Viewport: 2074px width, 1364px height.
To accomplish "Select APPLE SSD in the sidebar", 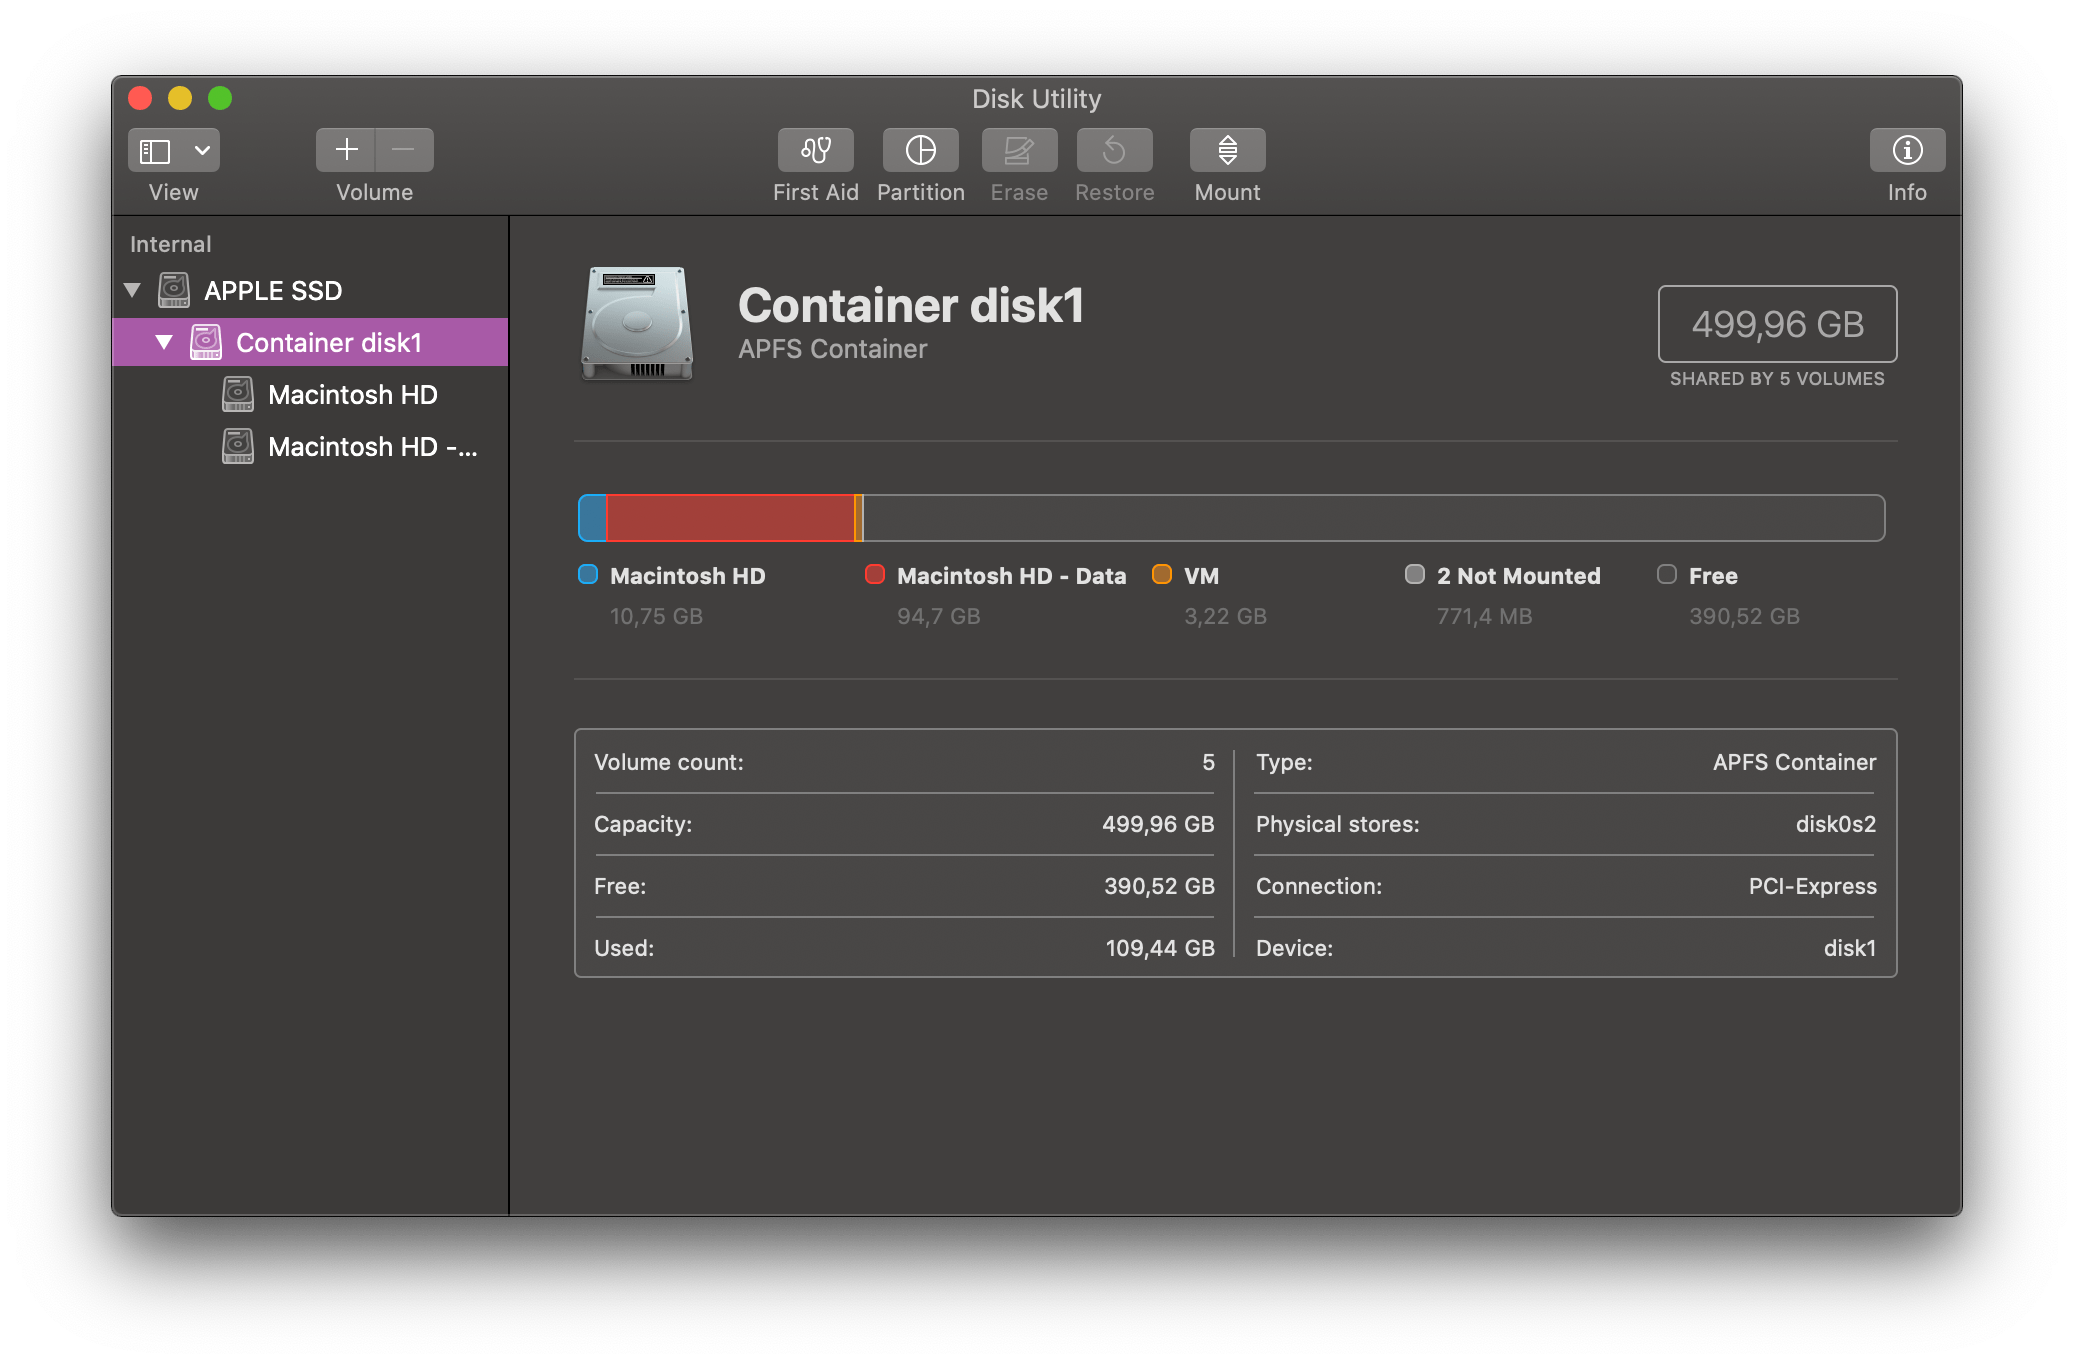I will (273, 291).
